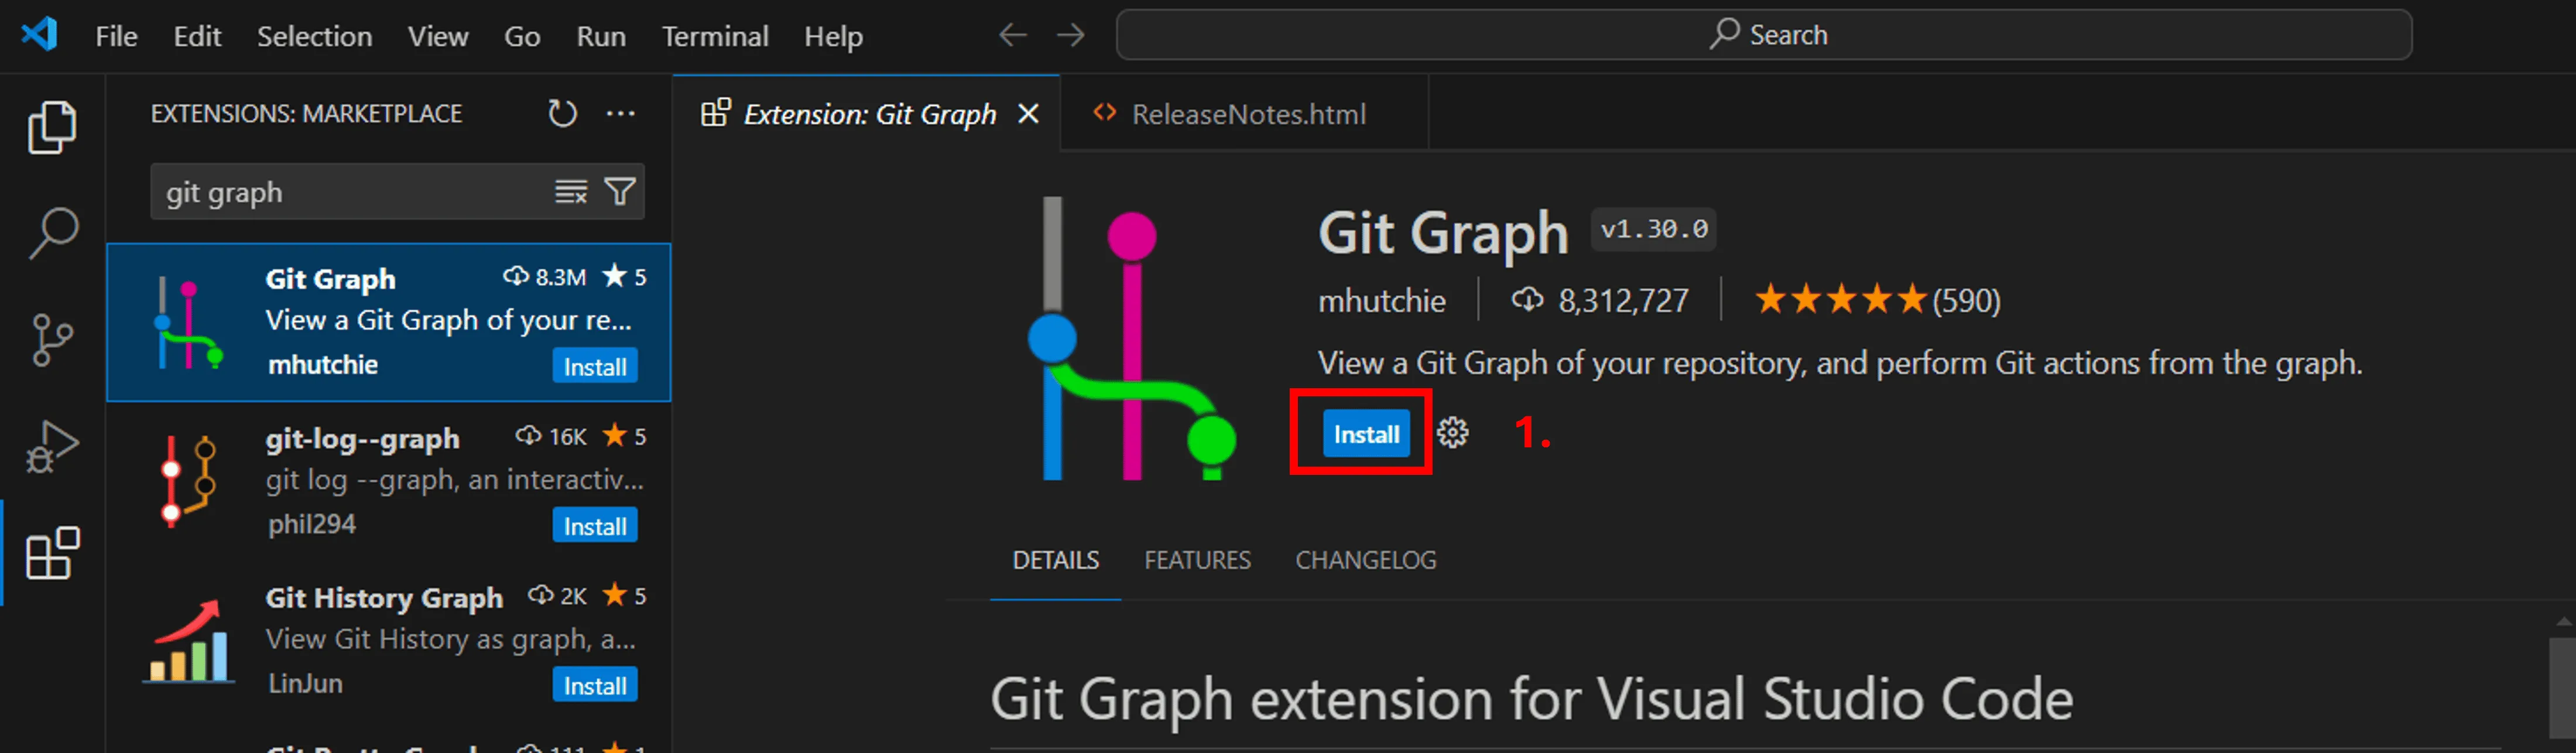The image size is (2576, 753).
Task: Select the git-log--graph list entry title
Action: tap(362, 438)
